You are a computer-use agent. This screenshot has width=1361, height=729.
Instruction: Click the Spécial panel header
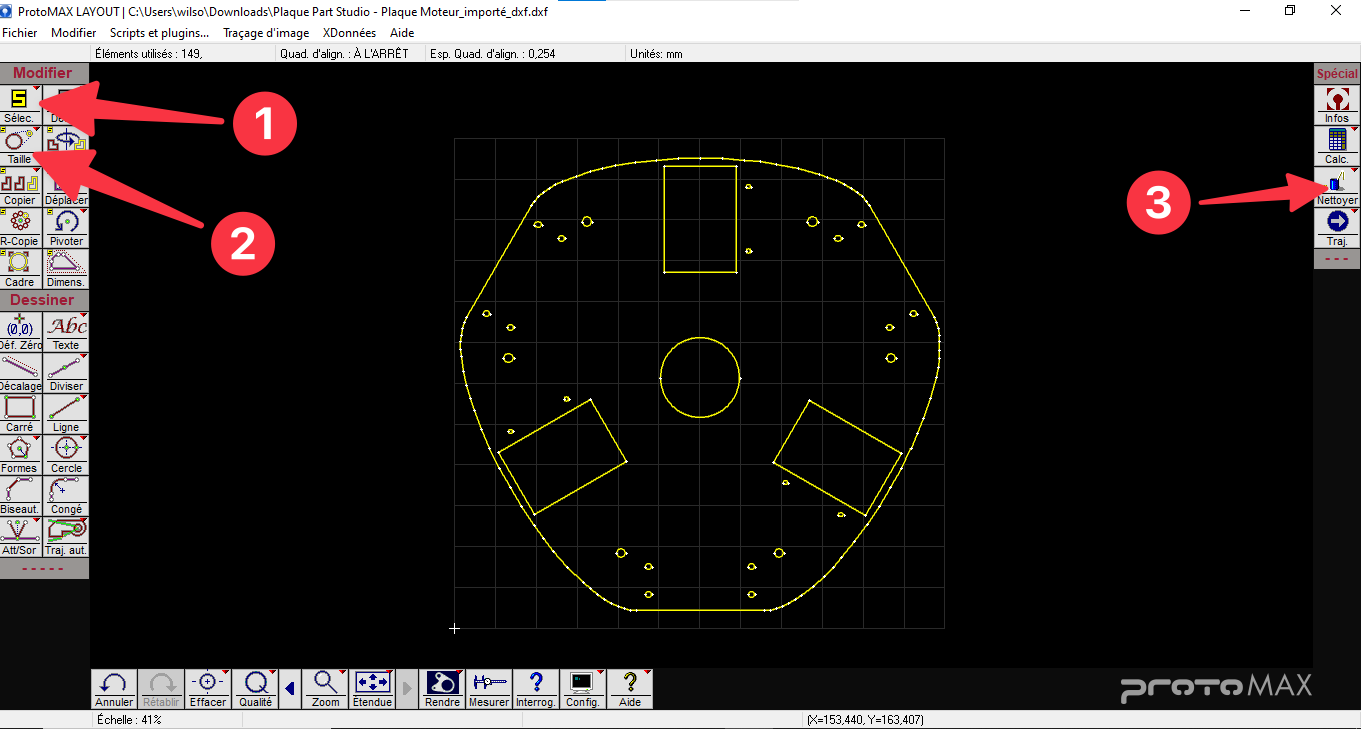[x=1337, y=73]
